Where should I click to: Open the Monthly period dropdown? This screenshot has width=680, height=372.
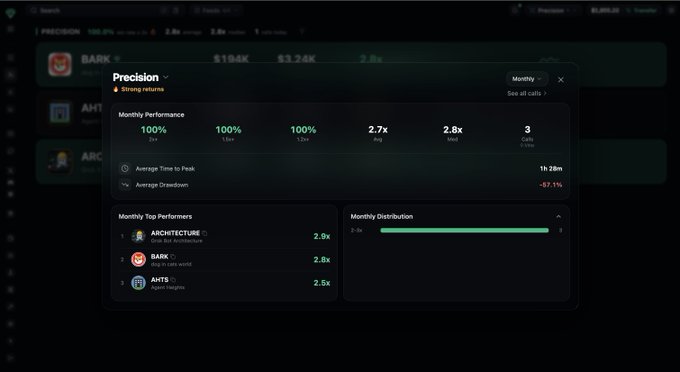click(x=526, y=79)
